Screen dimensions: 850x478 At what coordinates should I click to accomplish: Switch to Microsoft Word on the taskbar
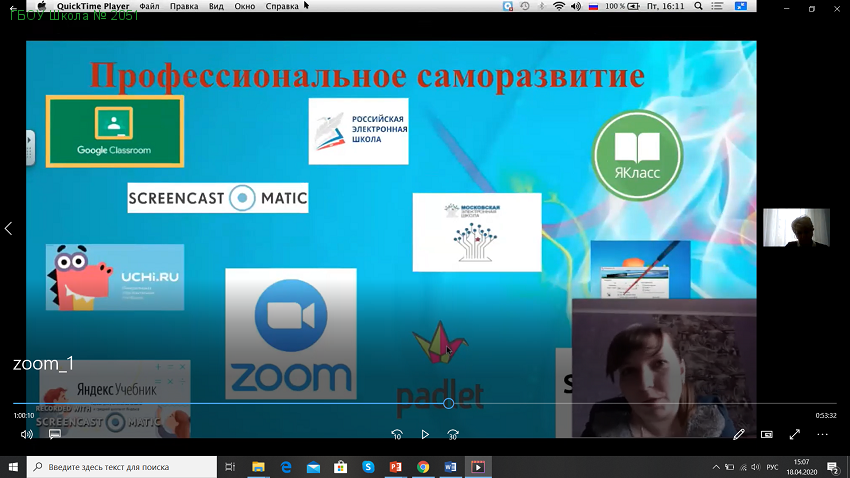point(450,467)
